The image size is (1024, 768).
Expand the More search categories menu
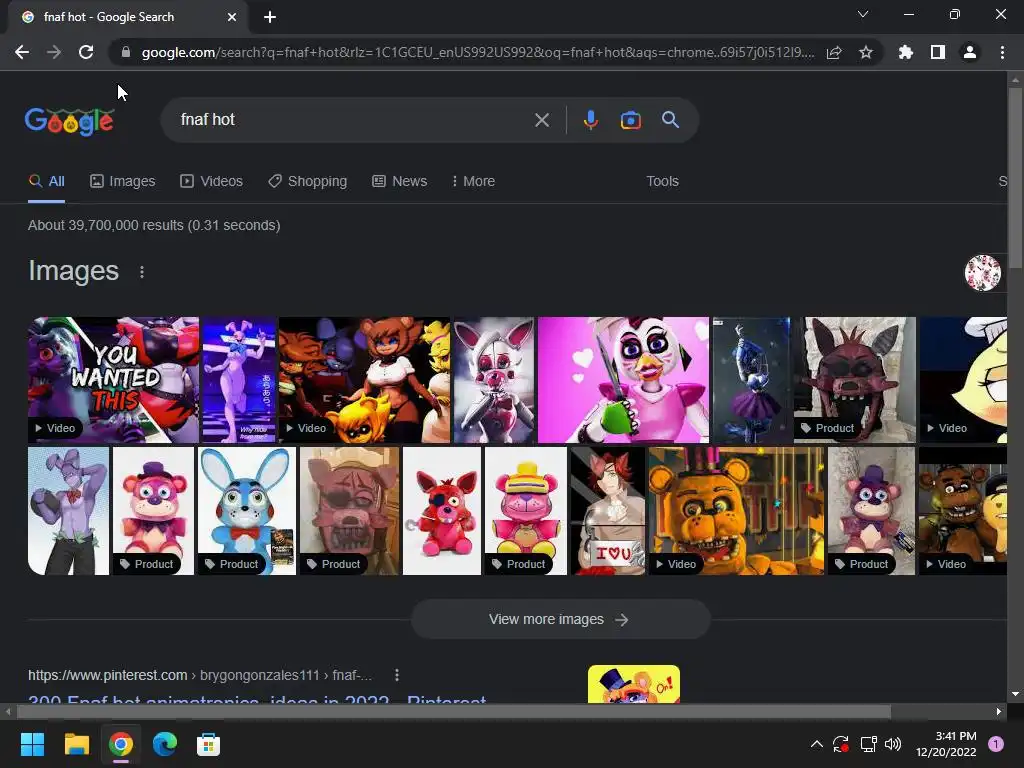click(x=473, y=182)
